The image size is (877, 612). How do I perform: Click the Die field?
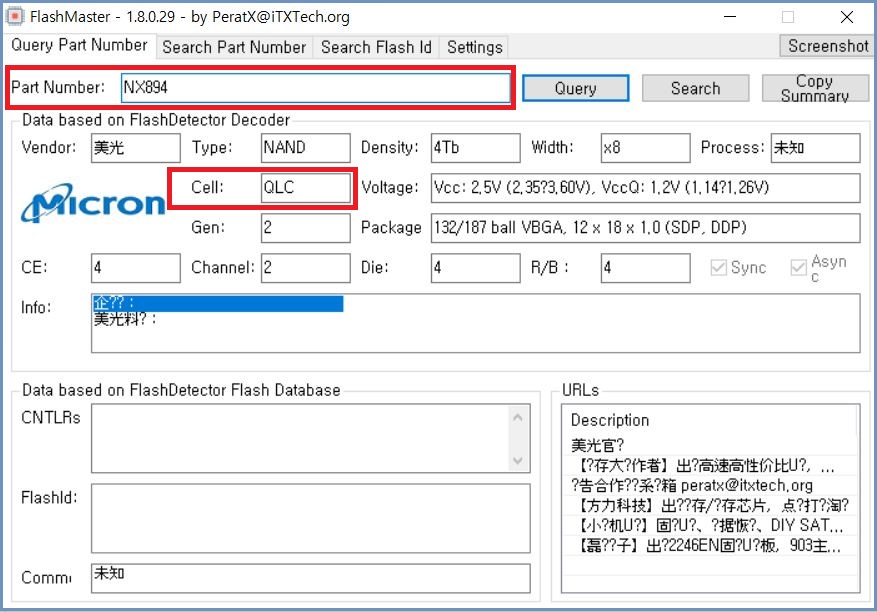click(x=475, y=268)
